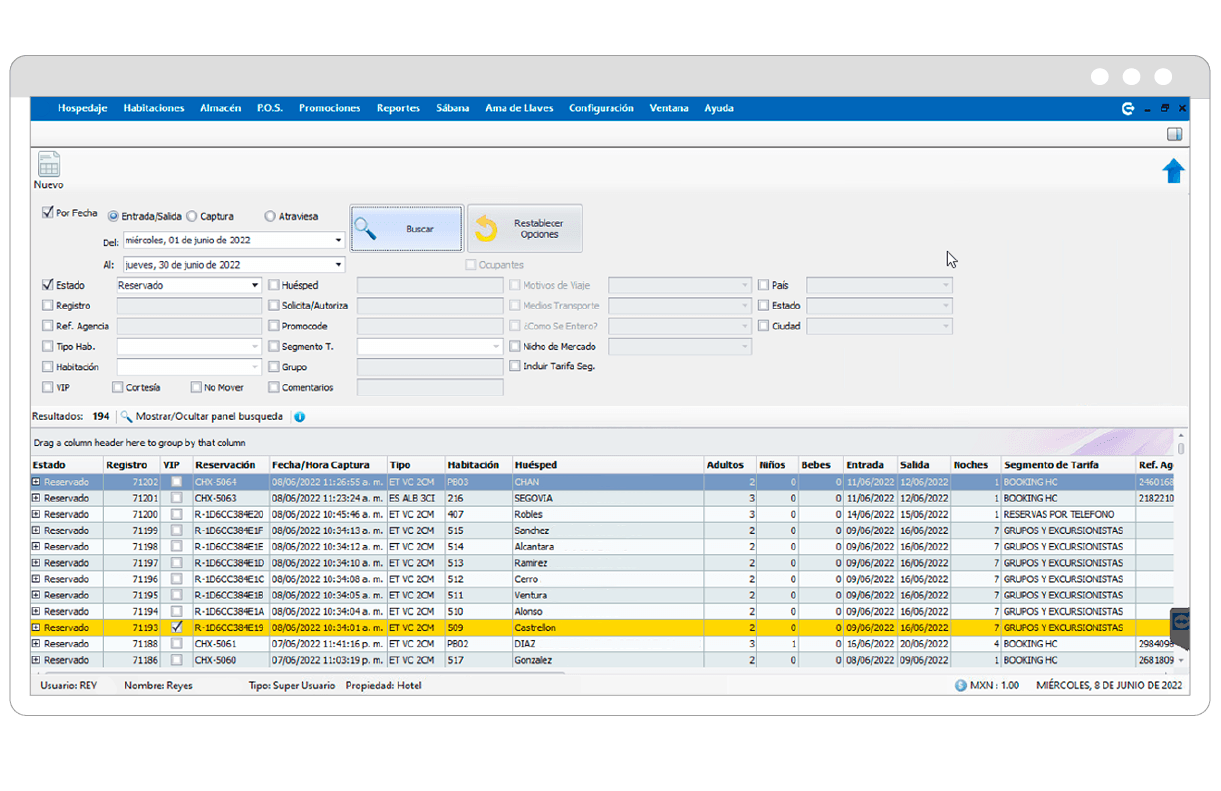Click Mostrar/Ocultar panel busqueda link
The width and height of the screenshot is (1221, 791).
point(209,416)
